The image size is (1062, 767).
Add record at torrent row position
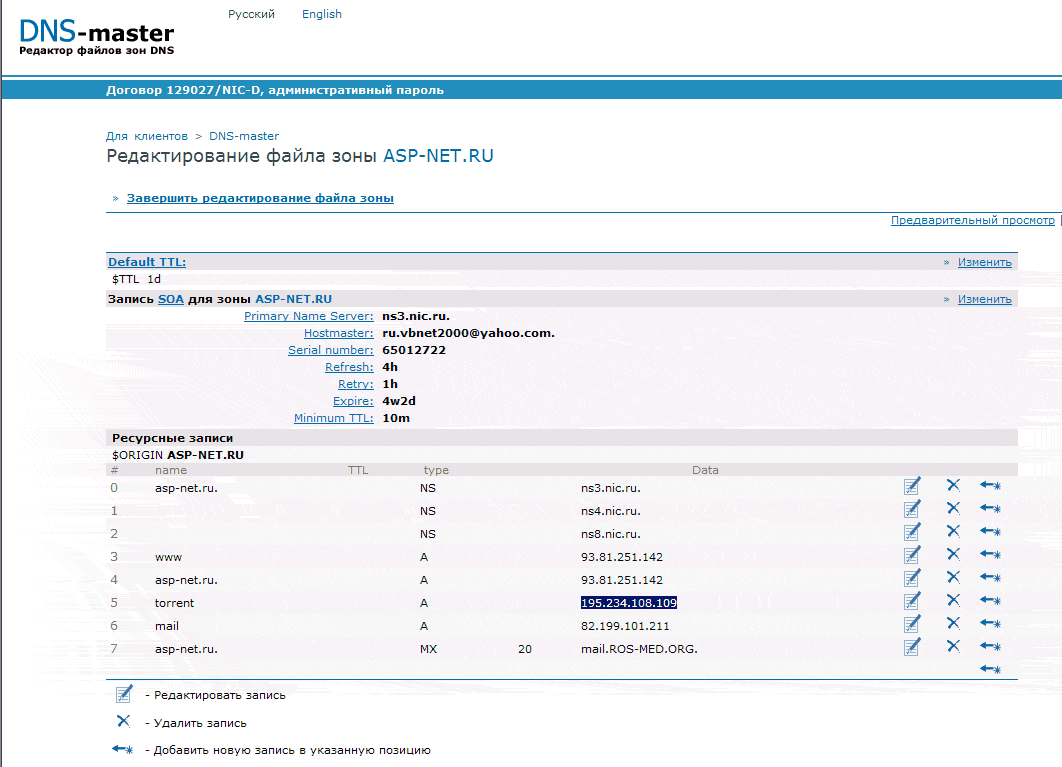pyautogui.click(x=990, y=600)
